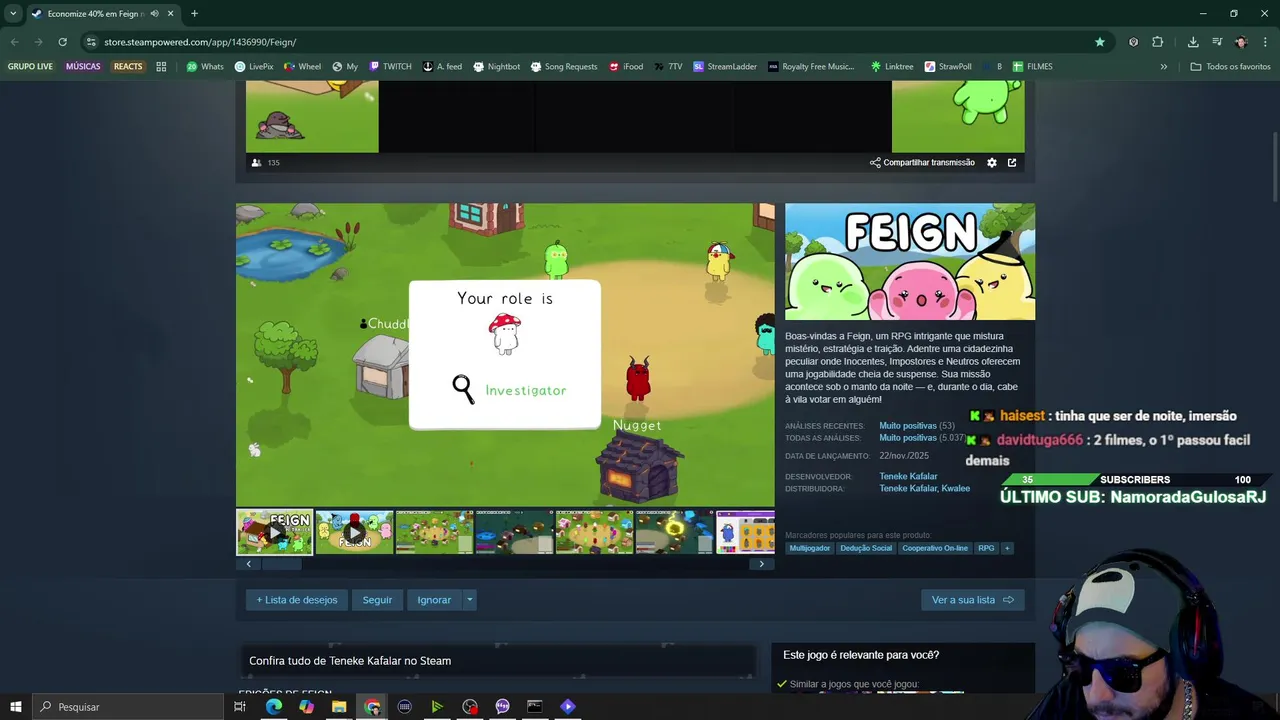Image resolution: width=1280 pixels, height=720 pixels.
Task: Open the StrawPoll bookmark
Action: [948, 67]
